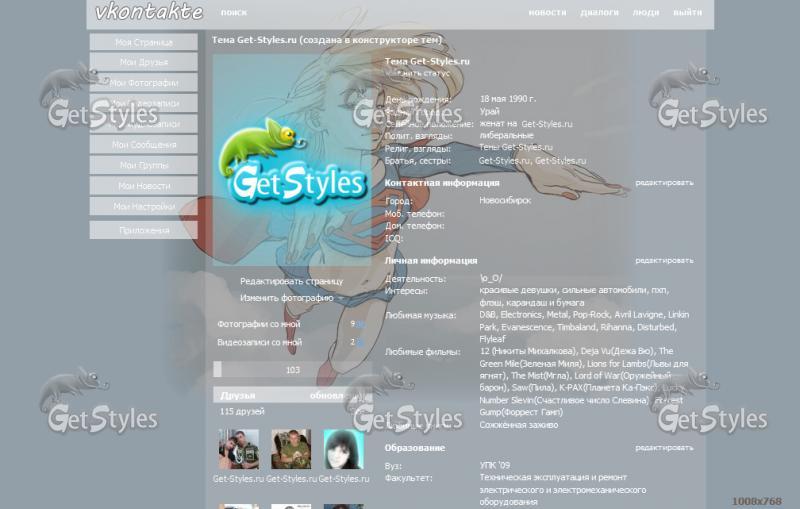The image size is (800, 509).
Task: Go to новости in top navigation
Action: [547, 12]
